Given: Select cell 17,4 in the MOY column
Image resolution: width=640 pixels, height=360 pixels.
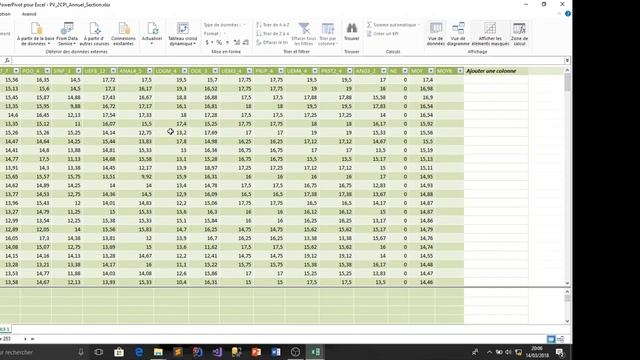Looking at the screenshot, I should click(422, 80).
